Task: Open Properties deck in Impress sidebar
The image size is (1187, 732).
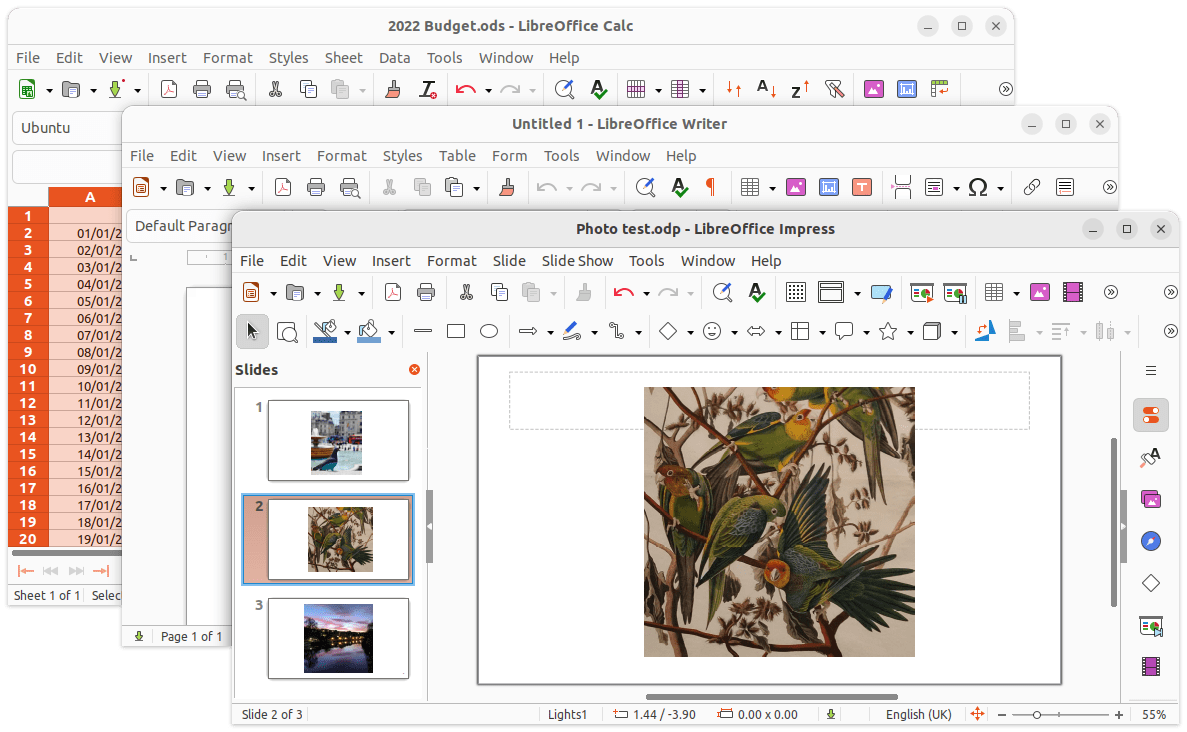Action: click(x=1151, y=415)
